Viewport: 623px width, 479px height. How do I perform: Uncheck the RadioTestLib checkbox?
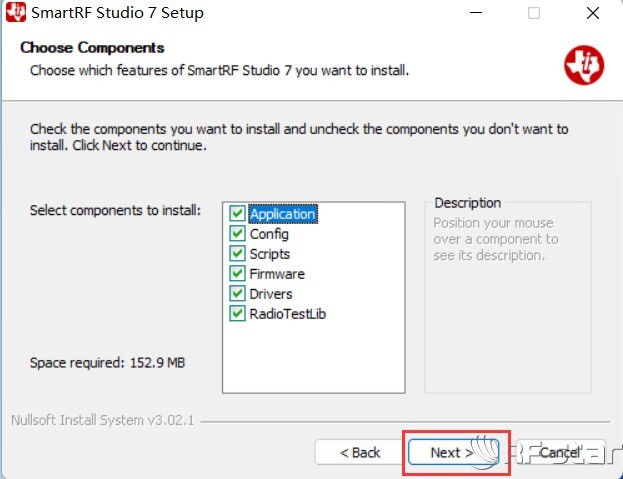point(237,313)
